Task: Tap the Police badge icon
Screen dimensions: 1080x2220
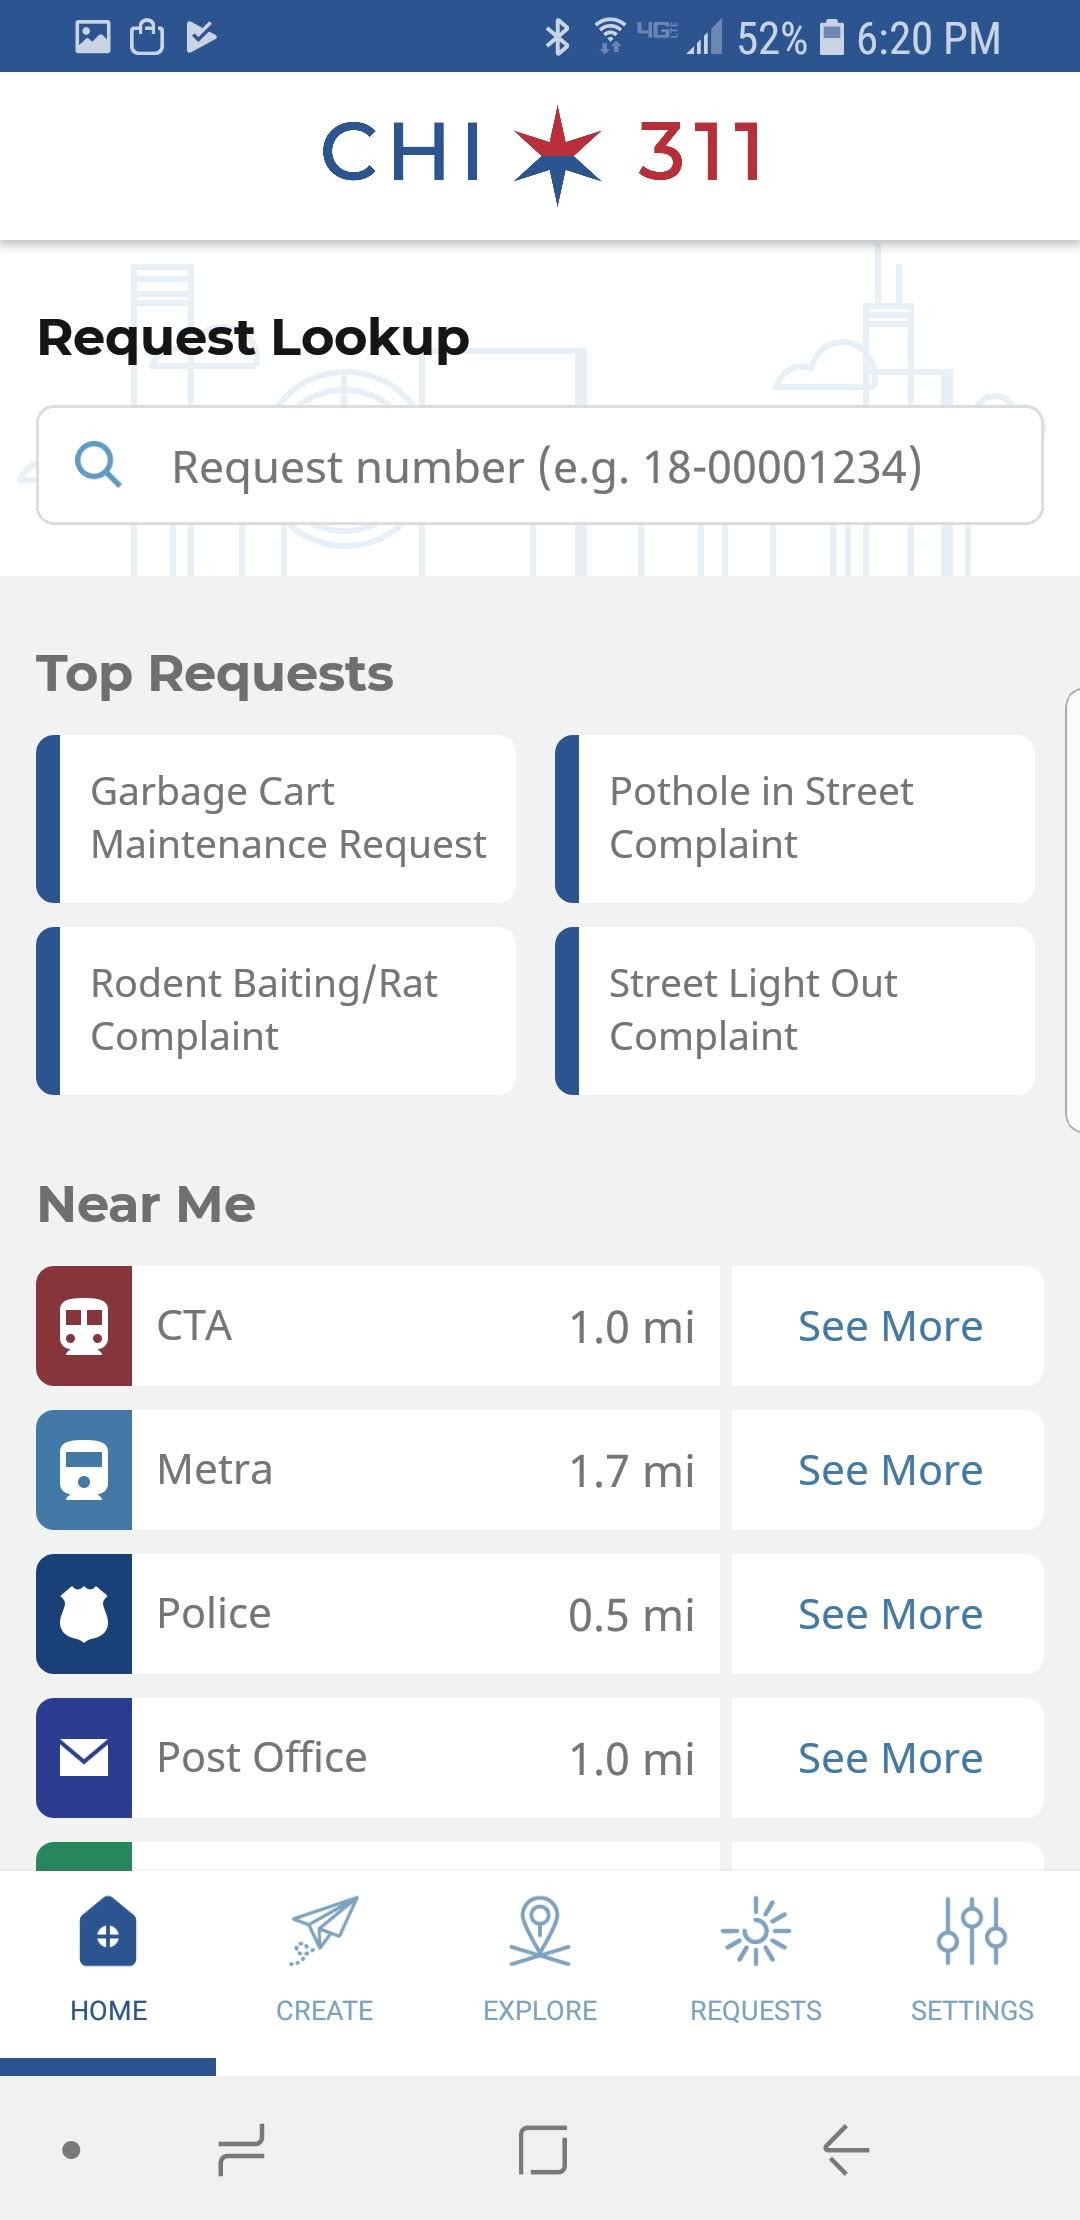Action: [x=84, y=1614]
